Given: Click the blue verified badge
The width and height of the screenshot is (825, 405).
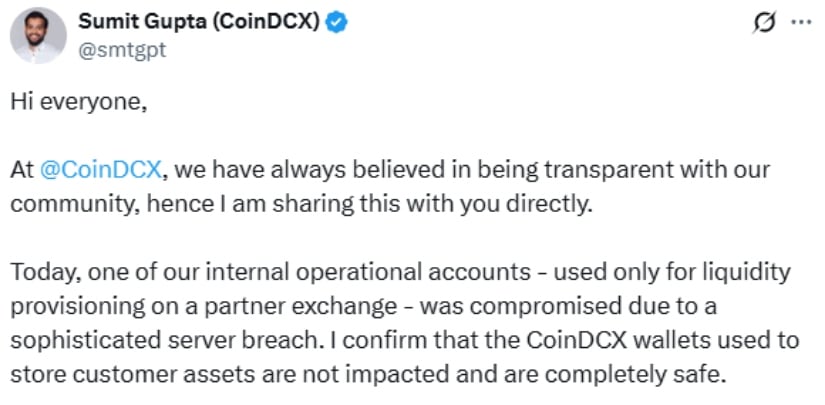Looking at the screenshot, I should click(336, 22).
